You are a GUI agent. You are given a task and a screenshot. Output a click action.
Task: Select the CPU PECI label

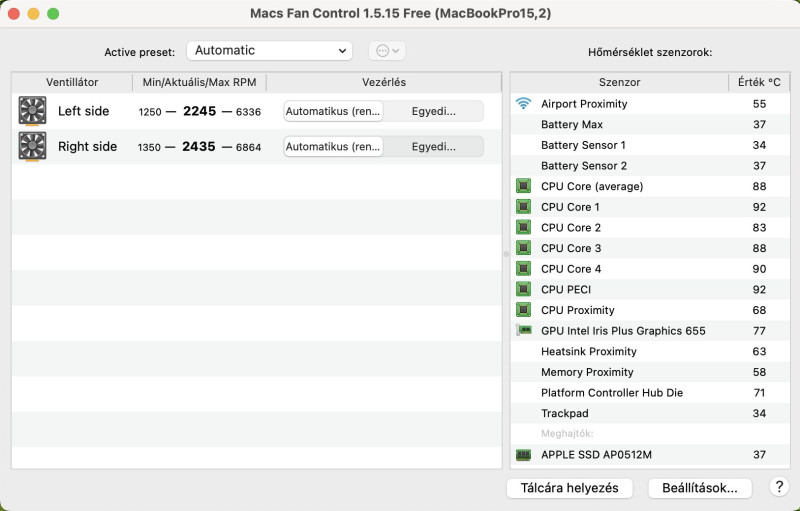coord(566,290)
